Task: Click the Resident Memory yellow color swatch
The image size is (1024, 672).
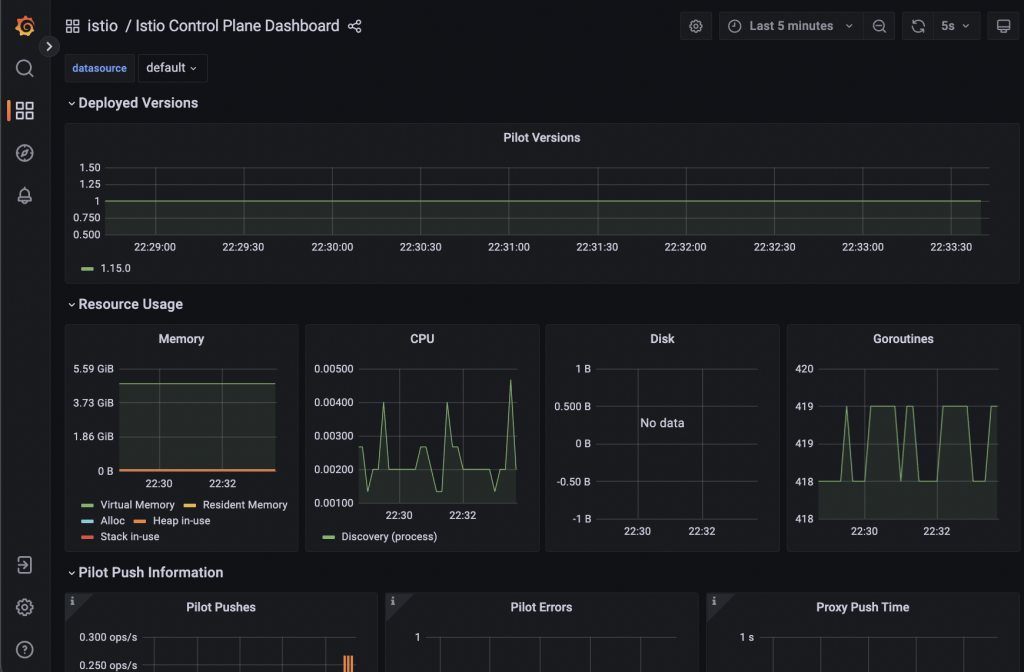Action: pyautogui.click(x=189, y=505)
